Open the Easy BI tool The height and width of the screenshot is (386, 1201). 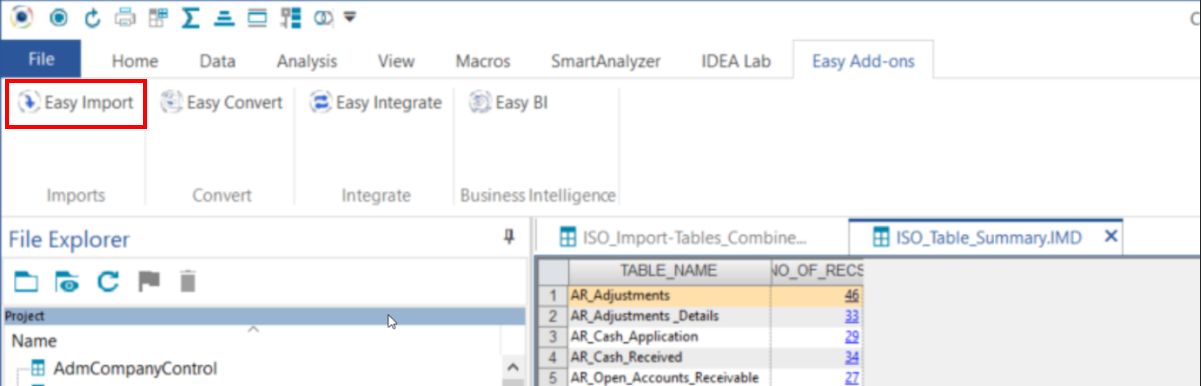[x=509, y=103]
